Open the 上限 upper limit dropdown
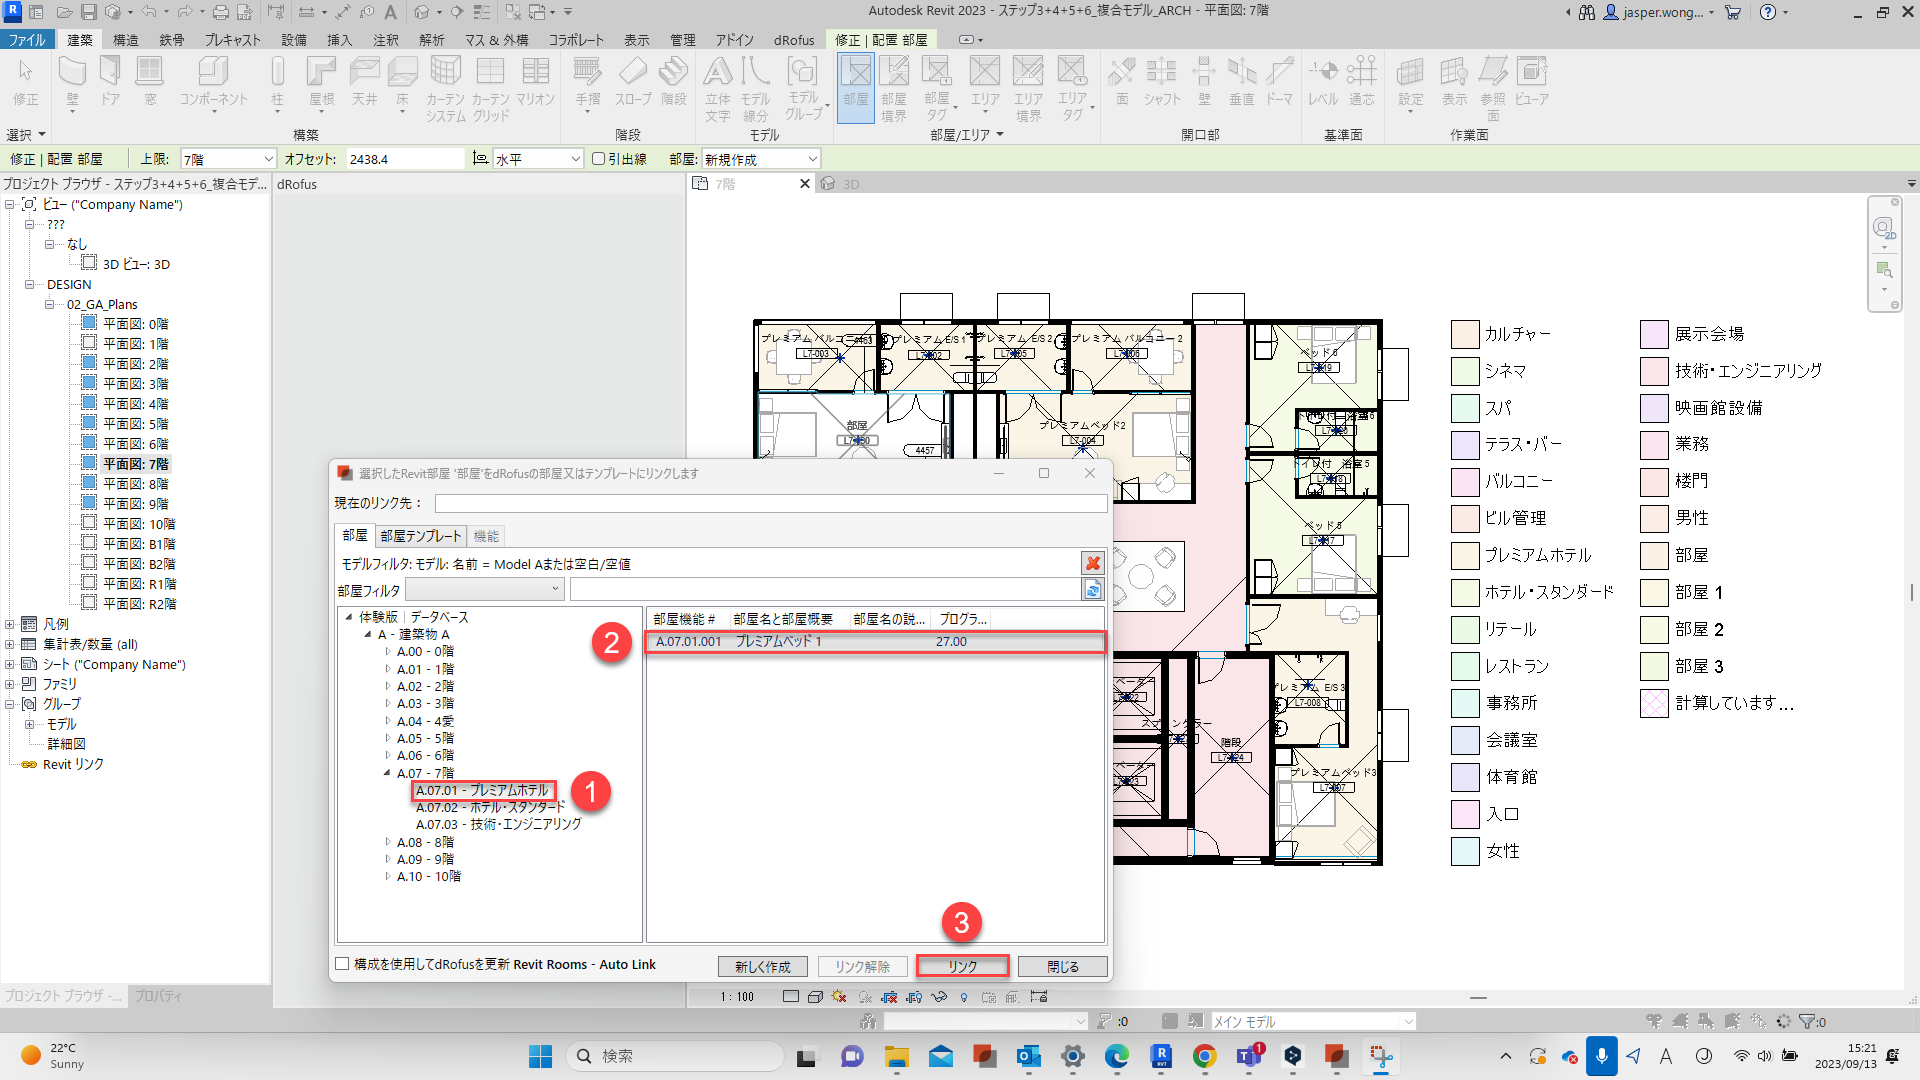The height and width of the screenshot is (1080, 1920). tap(268, 159)
